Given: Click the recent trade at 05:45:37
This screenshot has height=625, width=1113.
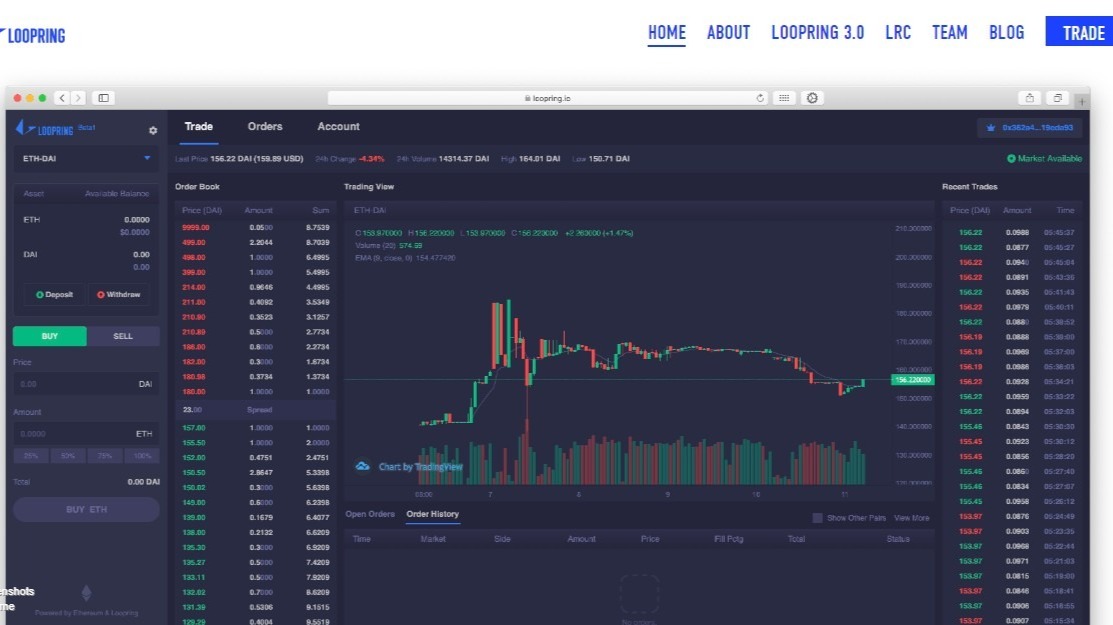Looking at the screenshot, I should [1015, 233].
